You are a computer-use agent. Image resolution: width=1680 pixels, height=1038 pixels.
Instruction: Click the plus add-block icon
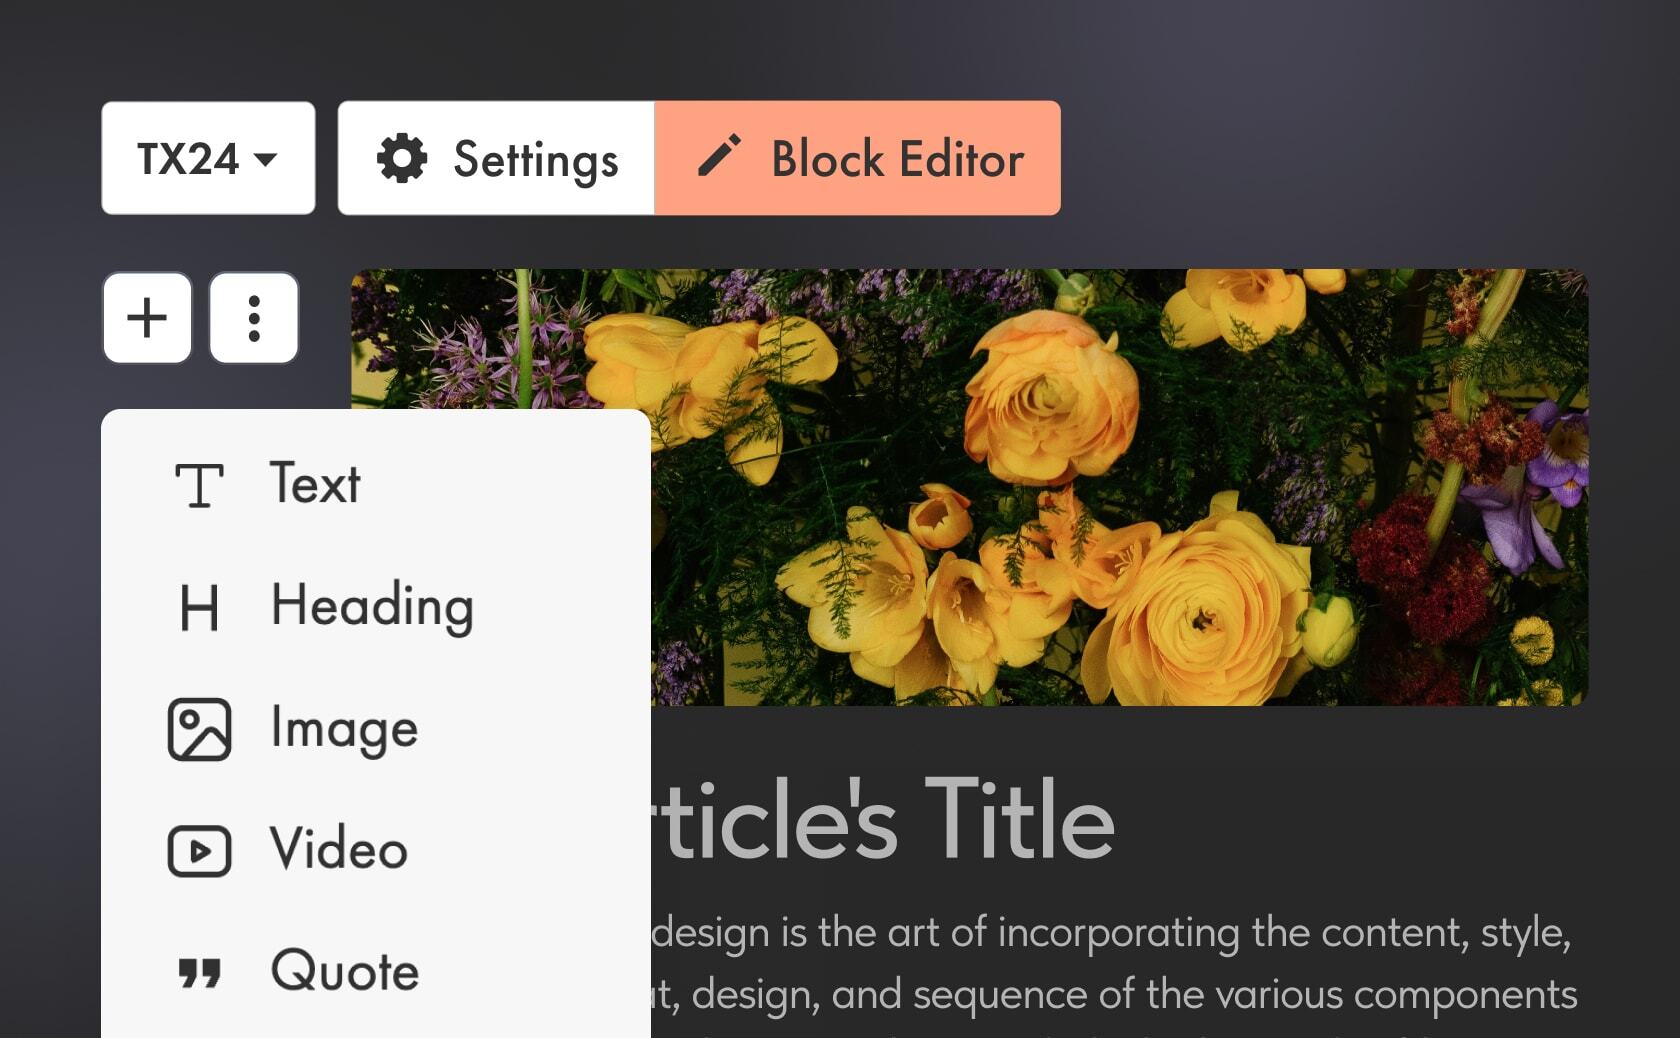(147, 318)
